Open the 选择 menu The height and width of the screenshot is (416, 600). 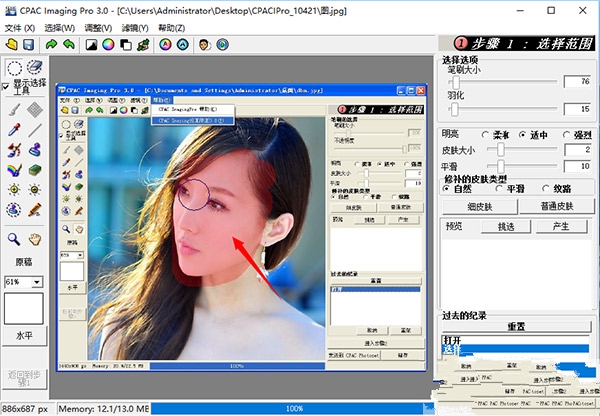(59, 28)
